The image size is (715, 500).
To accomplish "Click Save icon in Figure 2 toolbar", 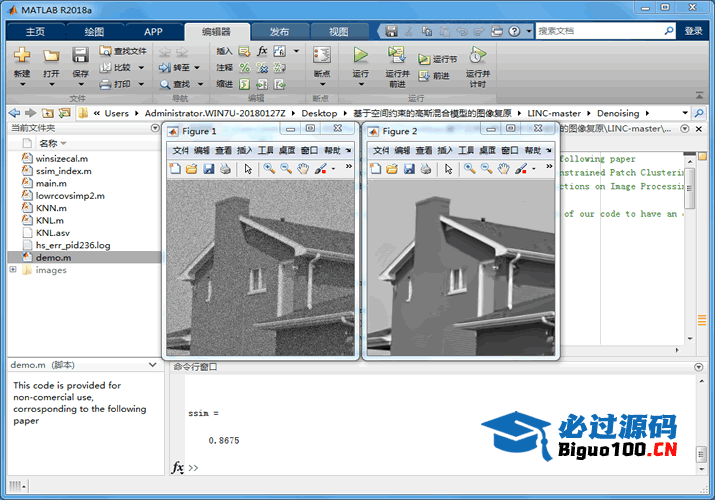I will (409, 169).
